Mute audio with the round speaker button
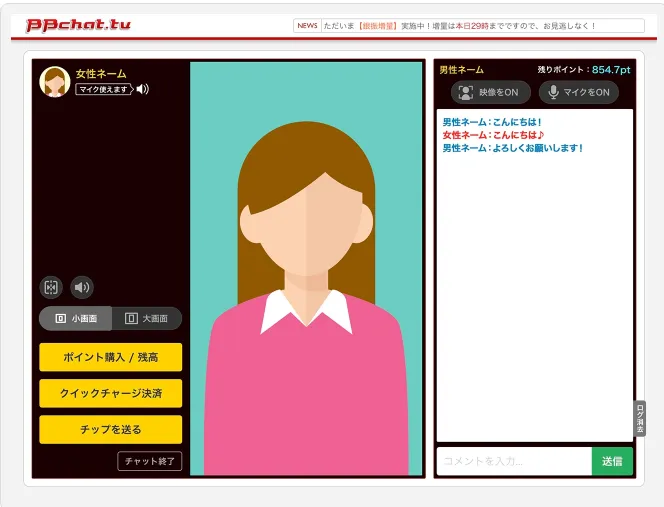 click(x=82, y=287)
